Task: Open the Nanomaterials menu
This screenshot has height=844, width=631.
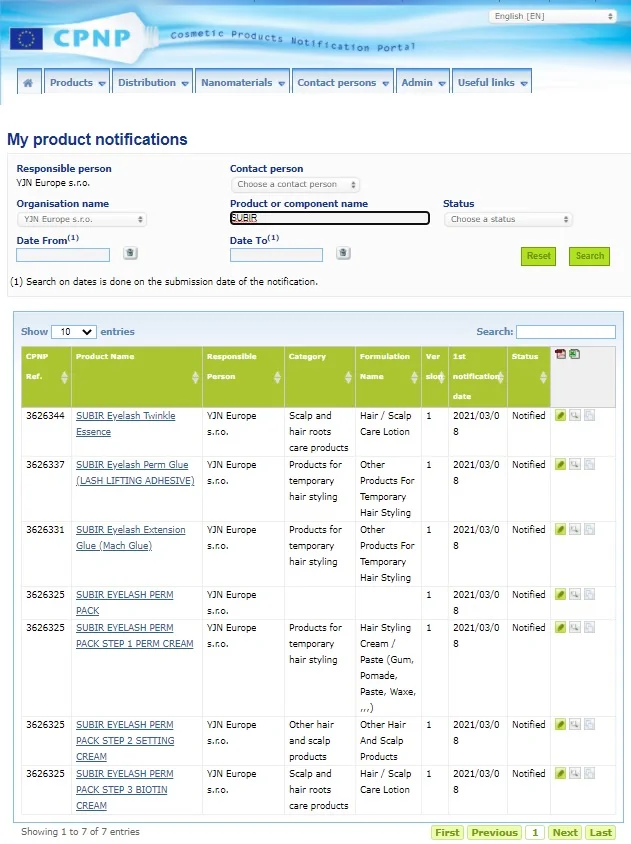Action: point(242,82)
